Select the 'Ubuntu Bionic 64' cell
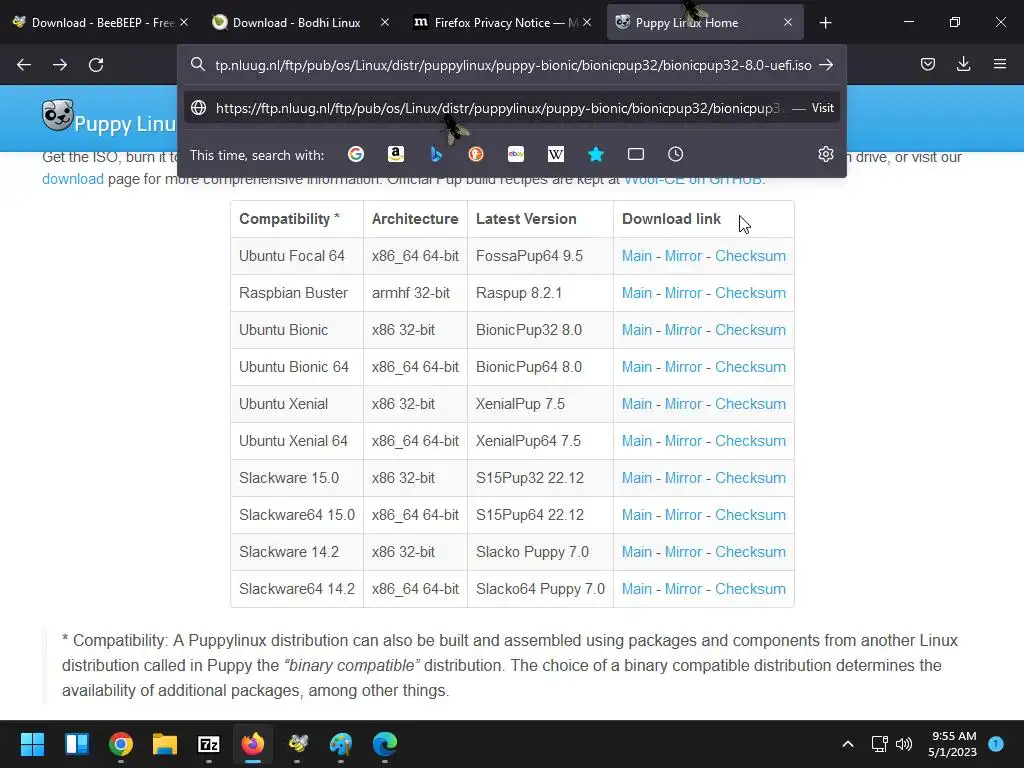The height and width of the screenshot is (768, 1024). [296, 367]
